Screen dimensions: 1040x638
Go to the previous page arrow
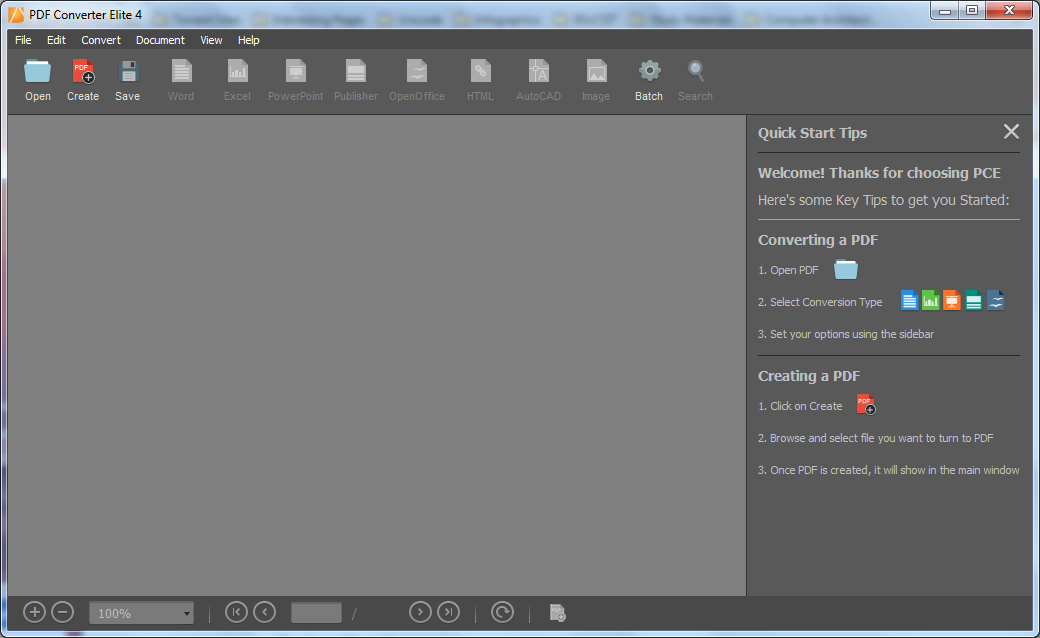tap(265, 612)
